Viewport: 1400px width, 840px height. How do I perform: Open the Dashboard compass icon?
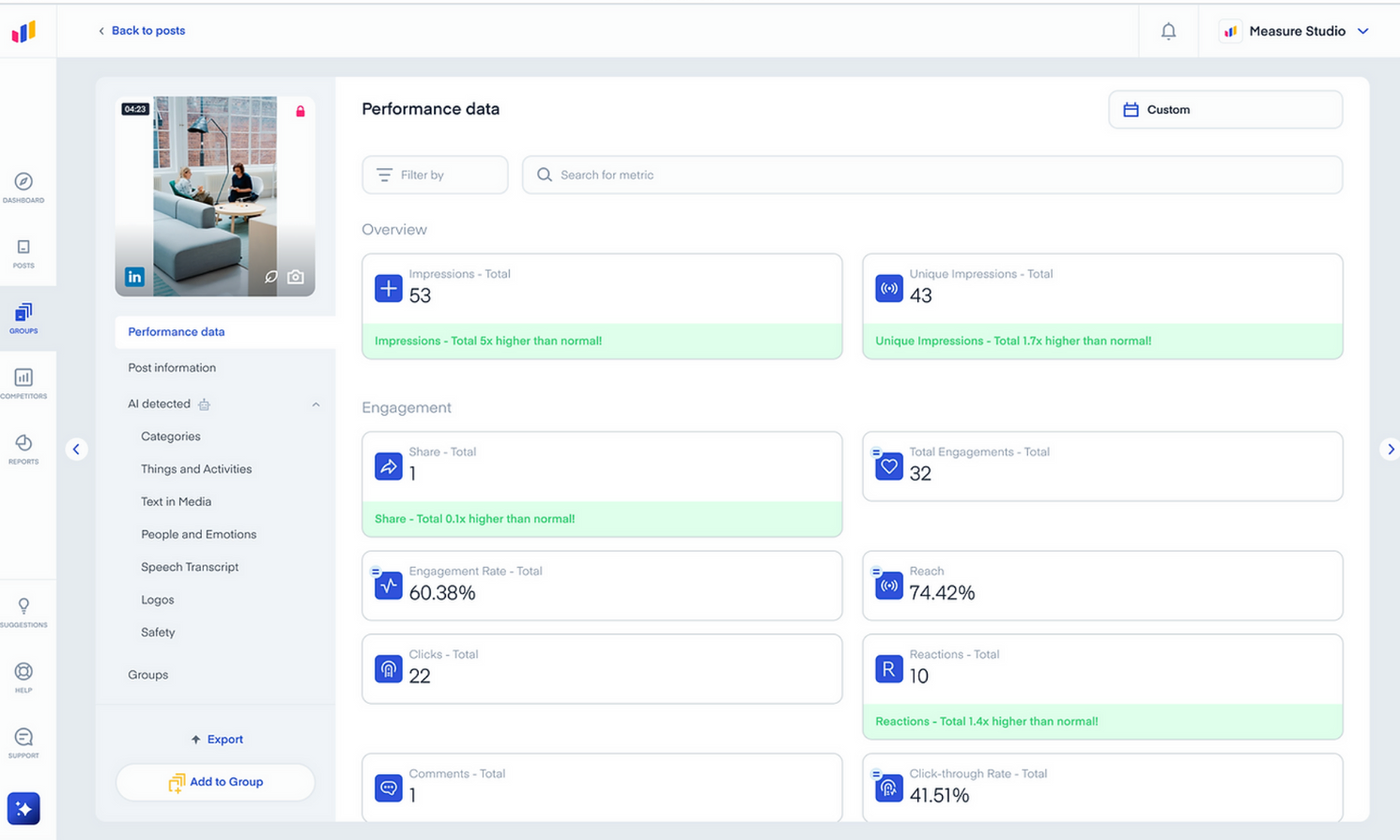click(24, 181)
